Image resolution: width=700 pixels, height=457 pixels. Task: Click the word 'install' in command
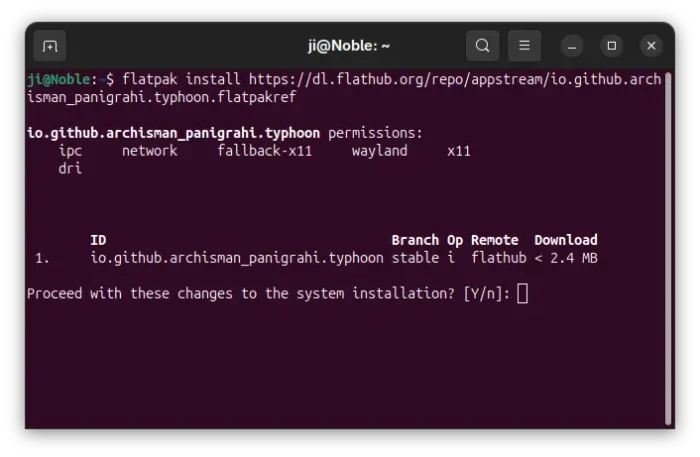coord(213,79)
